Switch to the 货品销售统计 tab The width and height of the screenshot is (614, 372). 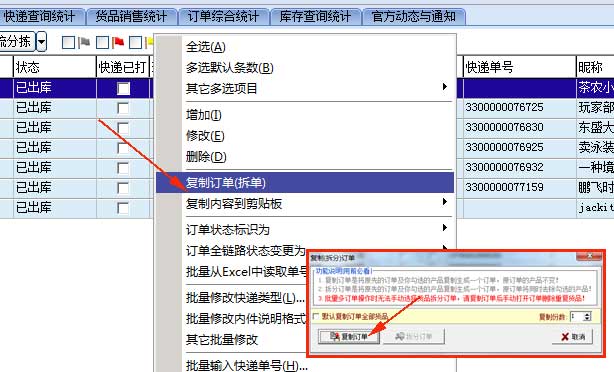point(131,16)
